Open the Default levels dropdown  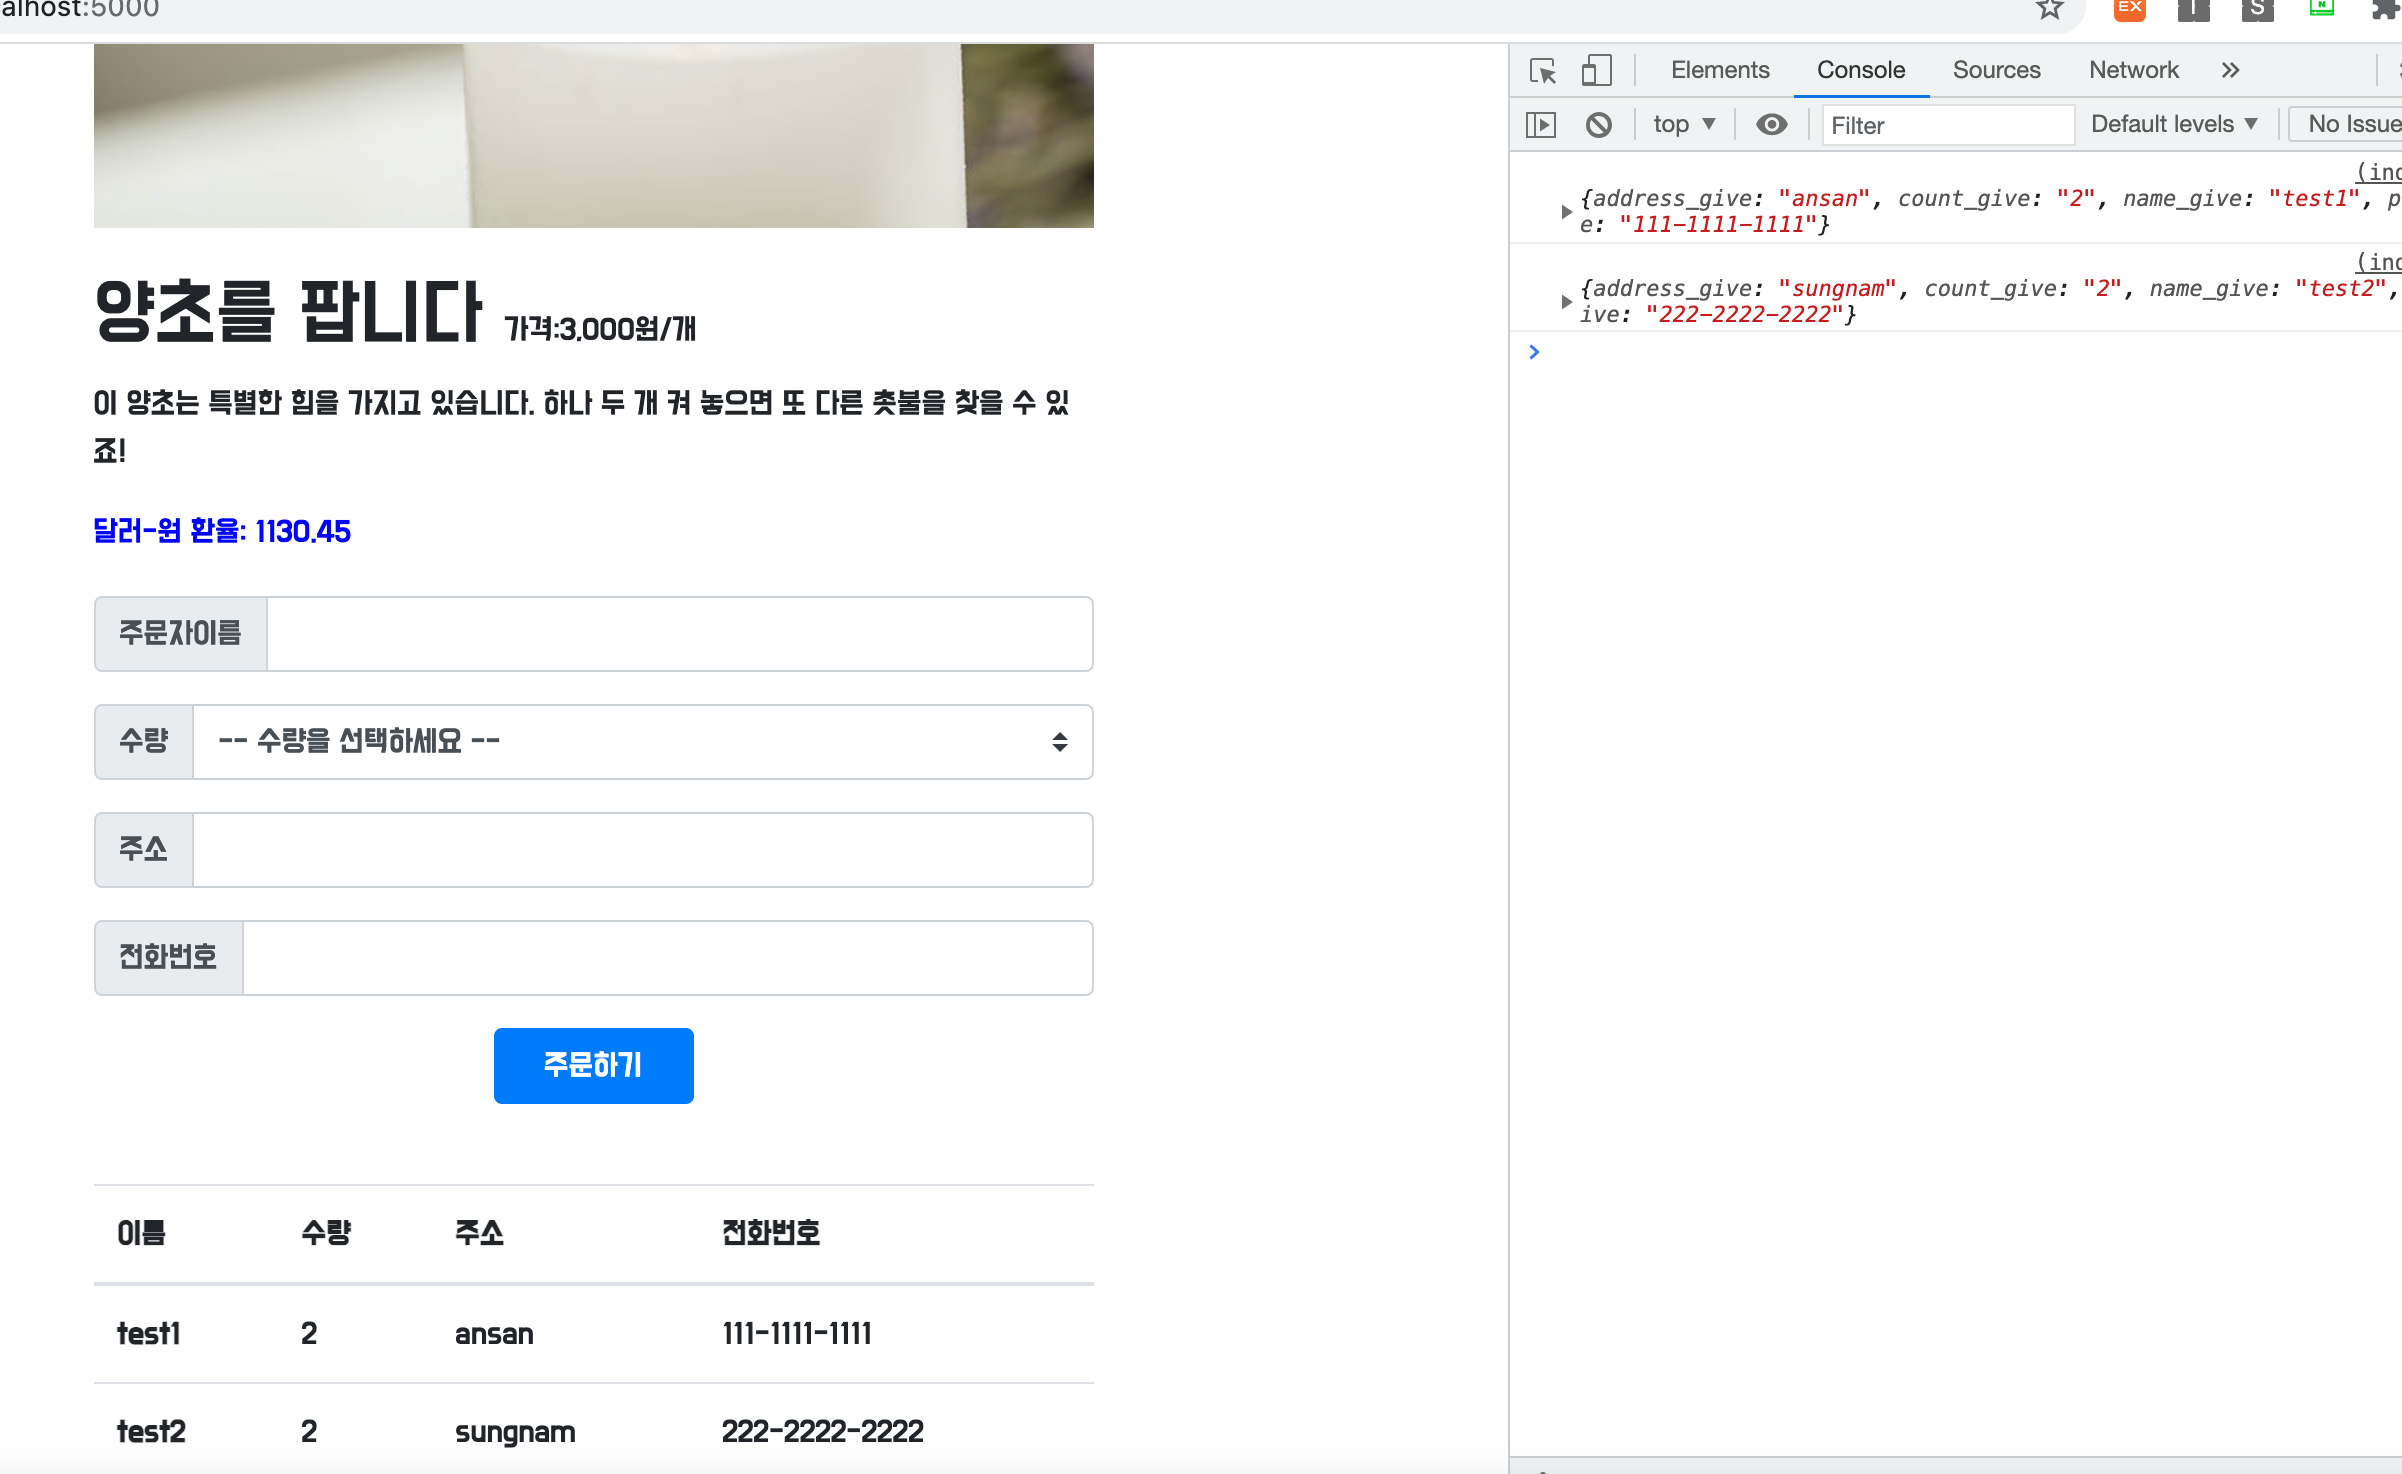tap(2174, 125)
